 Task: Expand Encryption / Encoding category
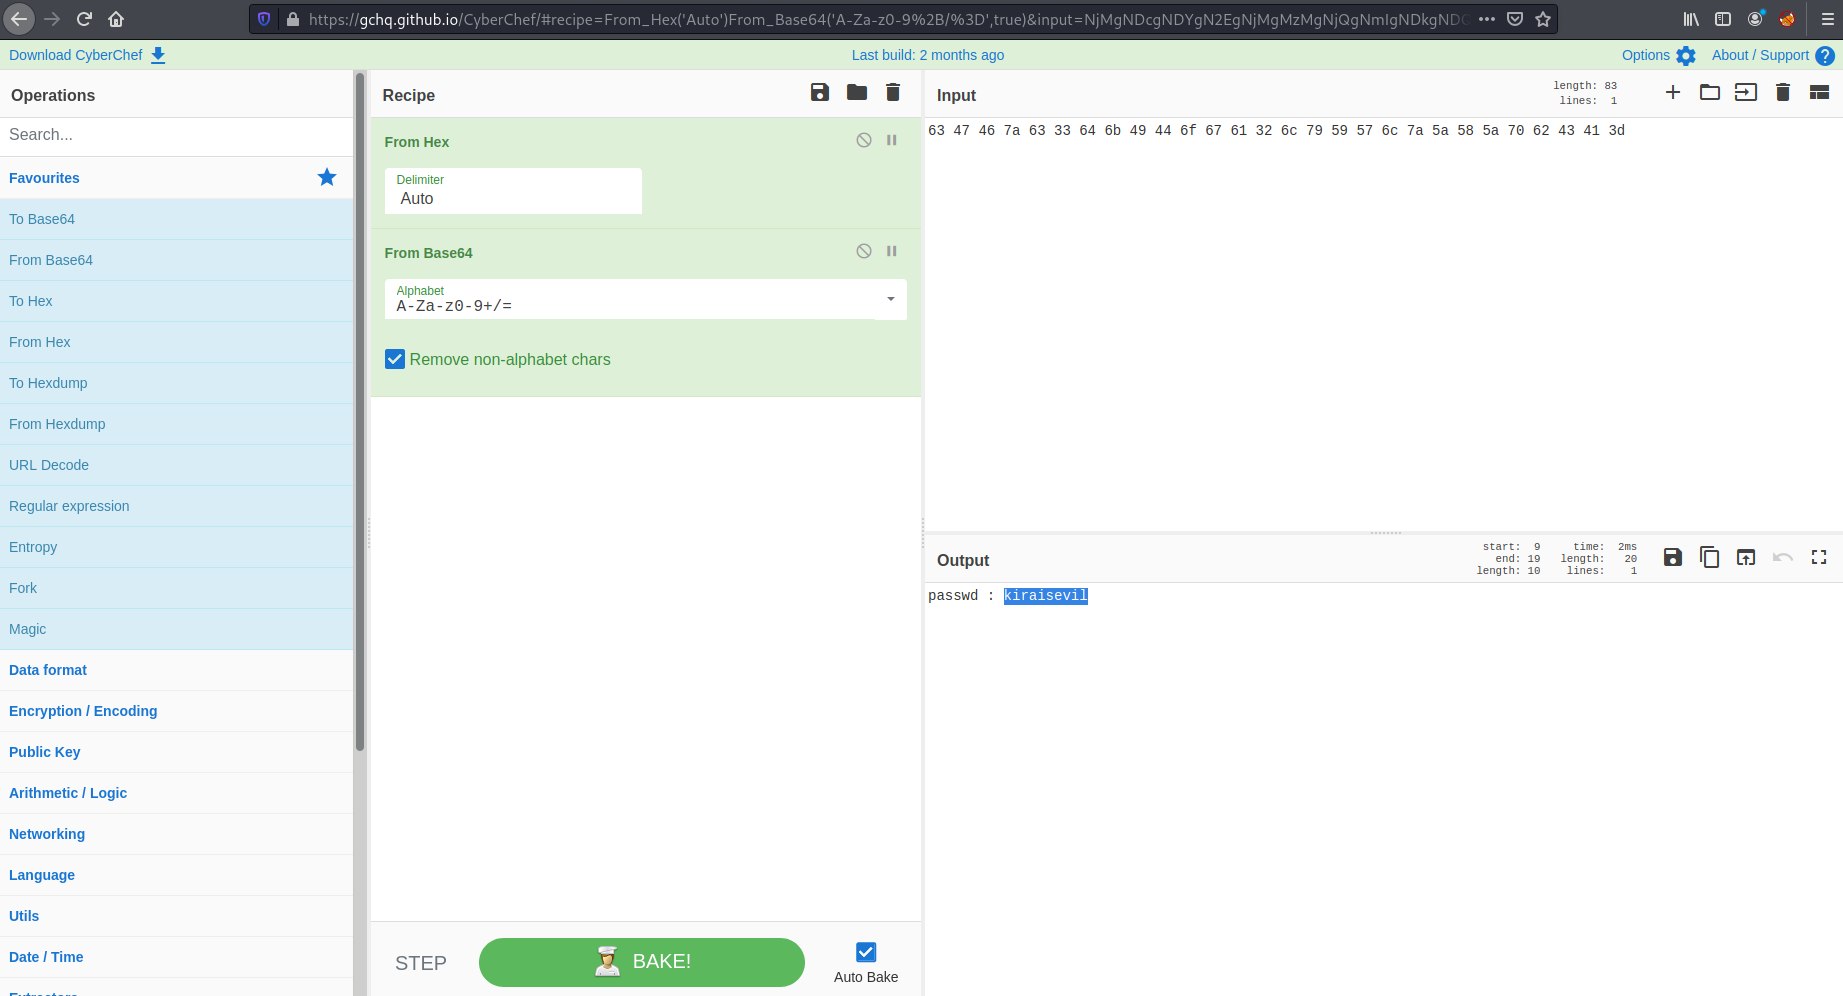176,711
